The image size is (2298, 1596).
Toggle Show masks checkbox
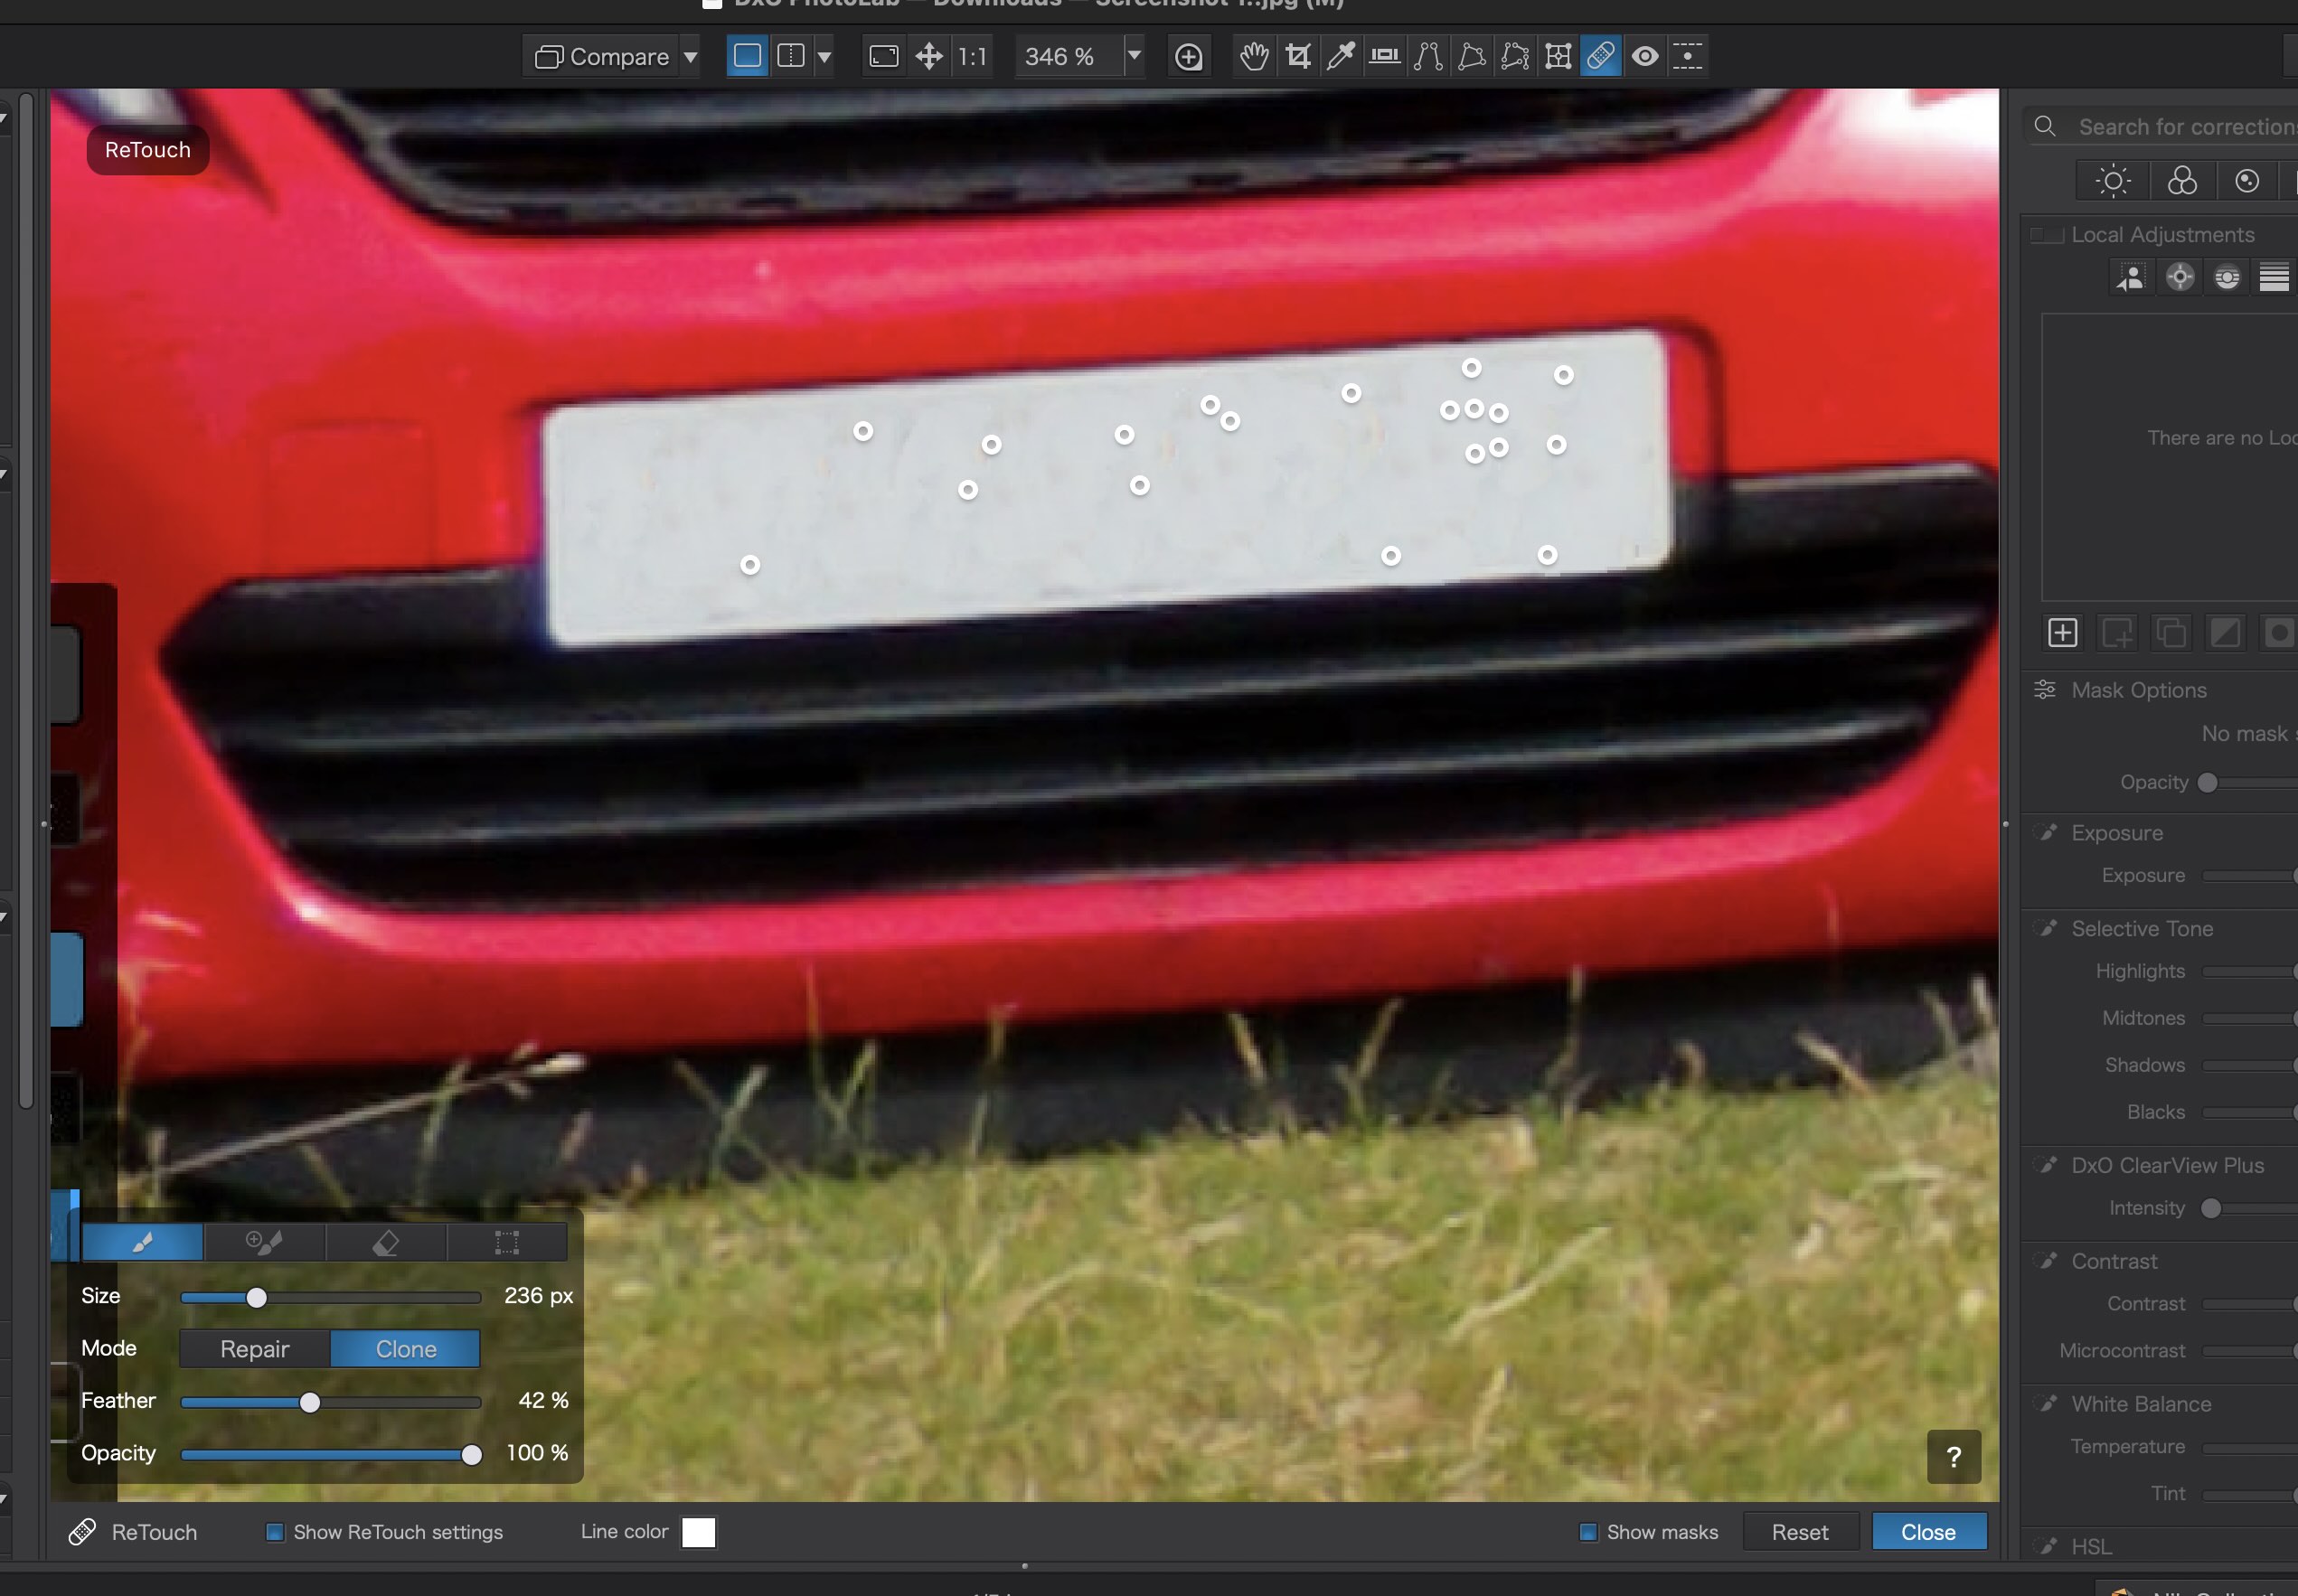tap(1587, 1532)
